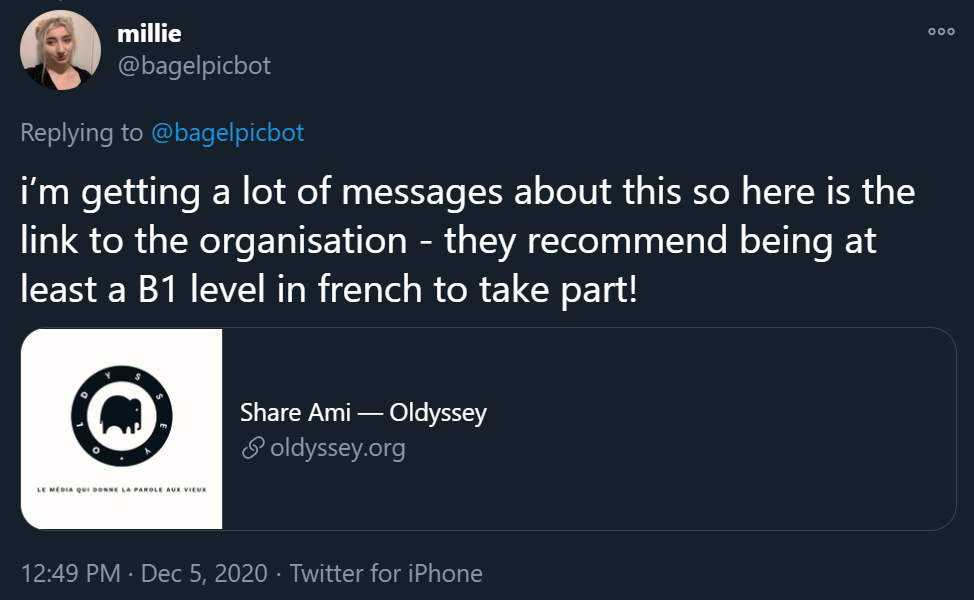Click the word "Oldyssey" in the card title
The width and height of the screenshot is (974, 600).
pyautogui.click(x=437, y=412)
